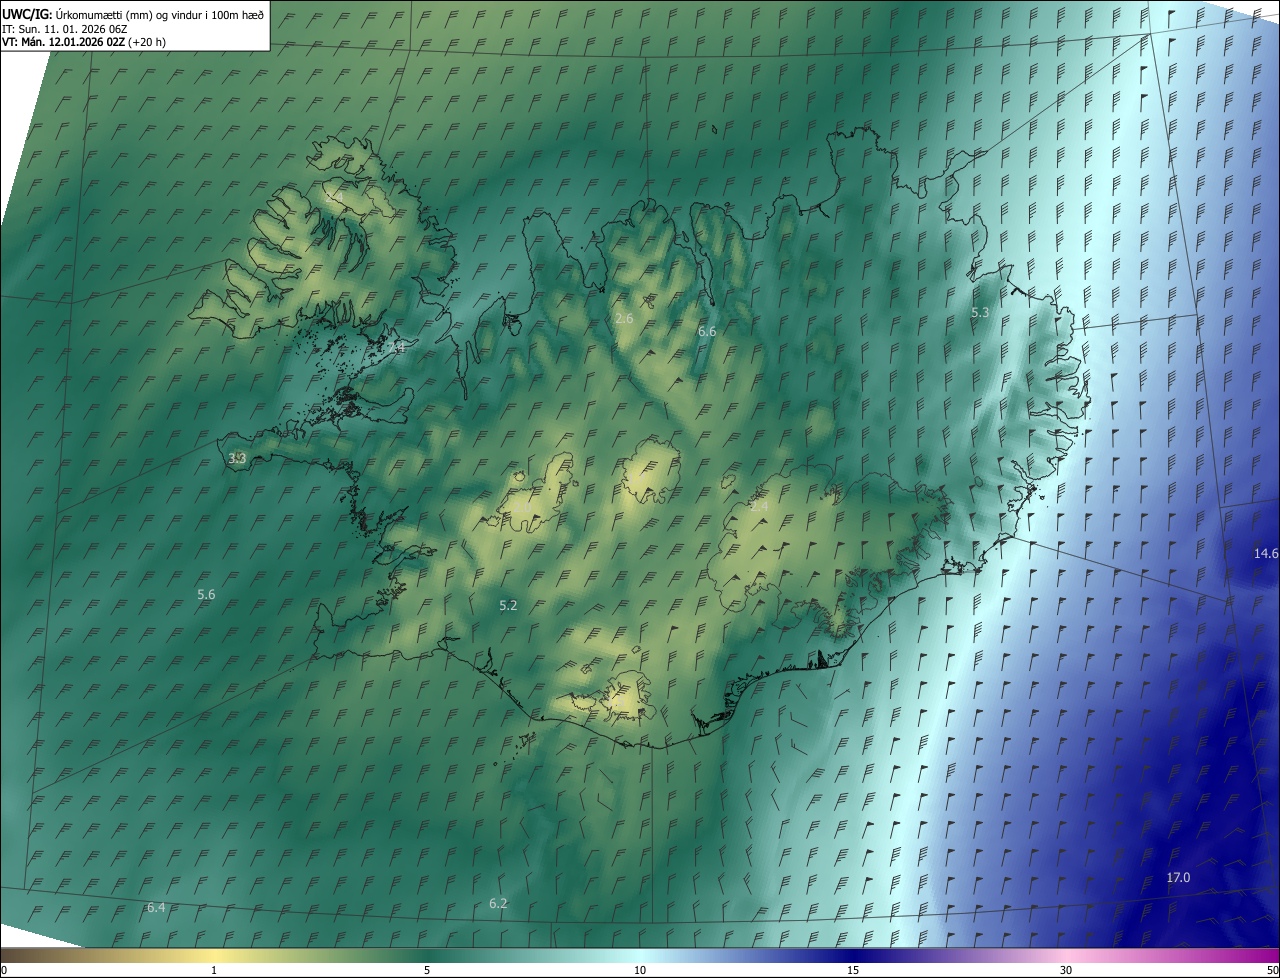Click the 5.2 value label

(x=508, y=605)
